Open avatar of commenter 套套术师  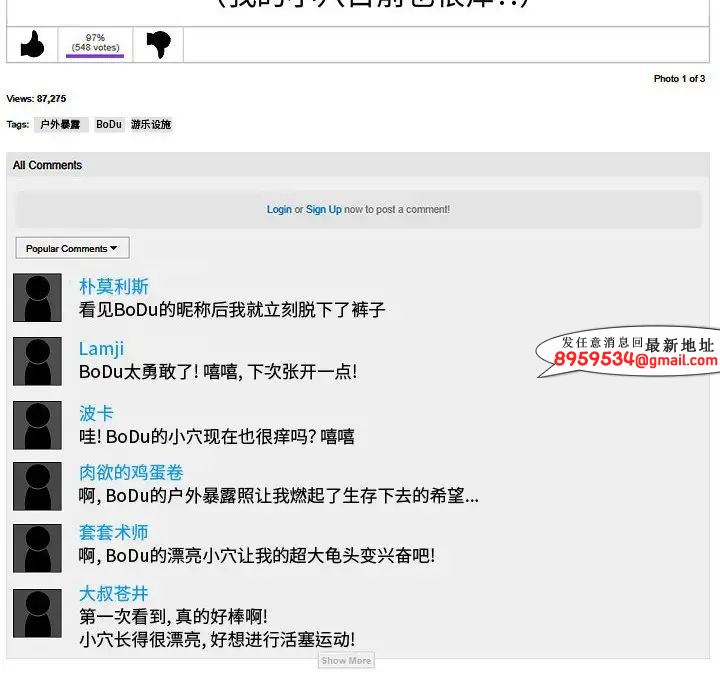tap(37, 548)
